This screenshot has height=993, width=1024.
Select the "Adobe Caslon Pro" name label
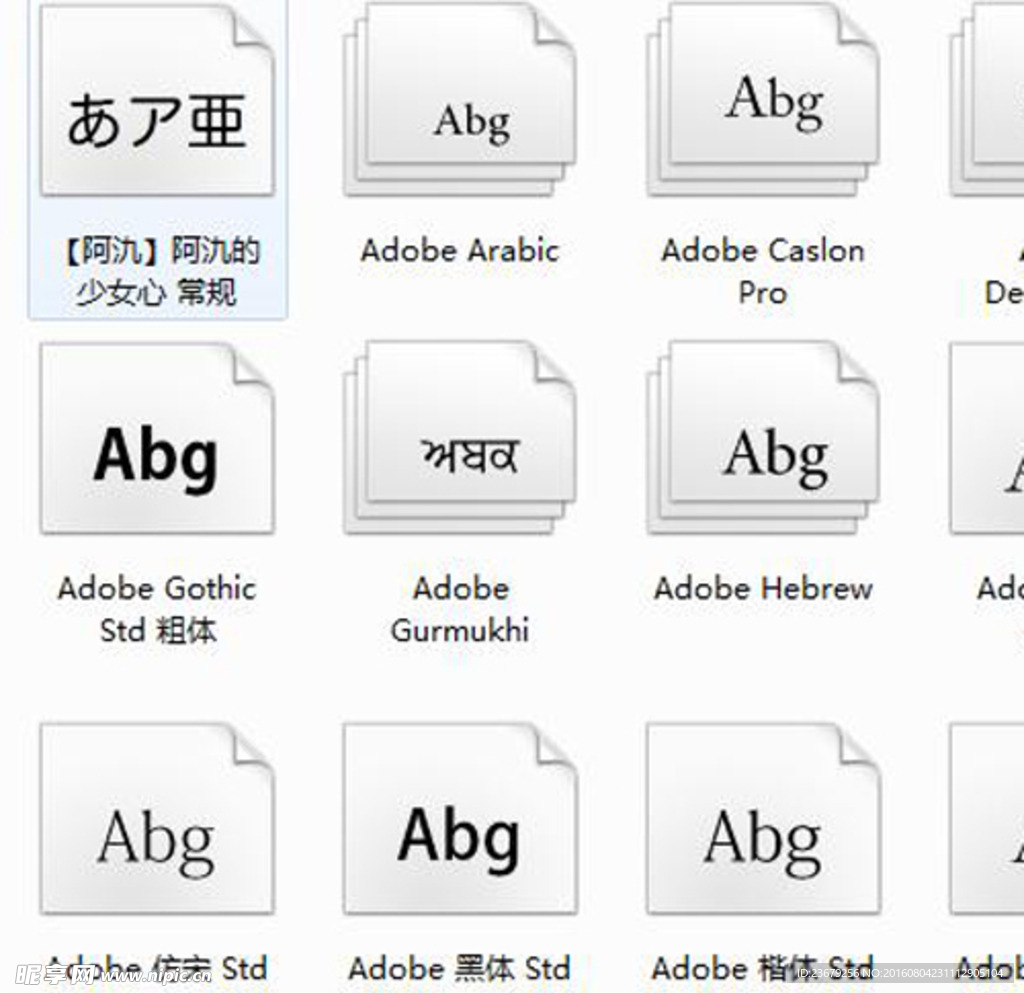point(763,271)
